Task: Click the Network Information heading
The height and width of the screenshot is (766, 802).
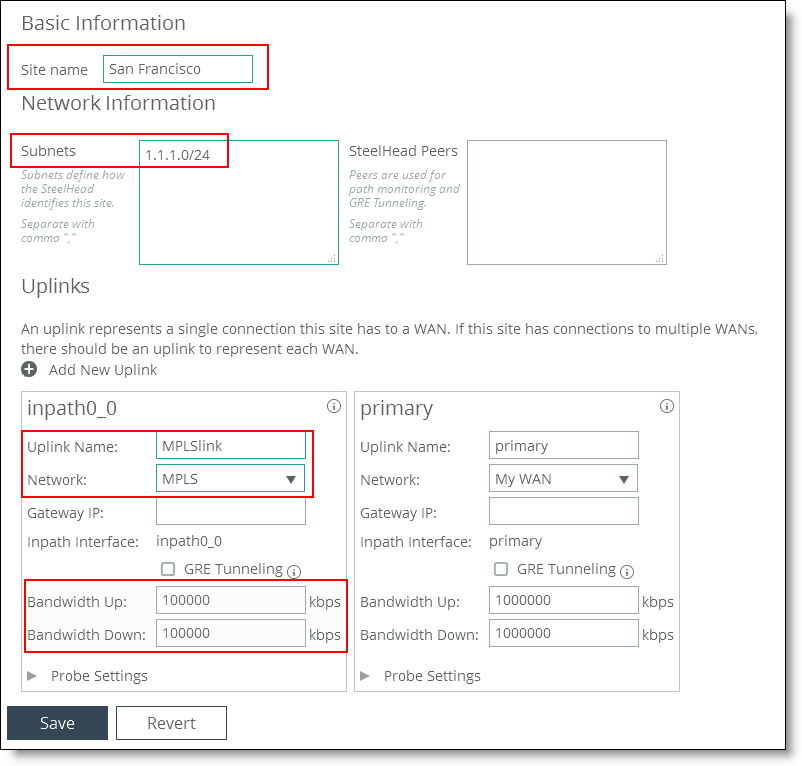Action: point(118,103)
